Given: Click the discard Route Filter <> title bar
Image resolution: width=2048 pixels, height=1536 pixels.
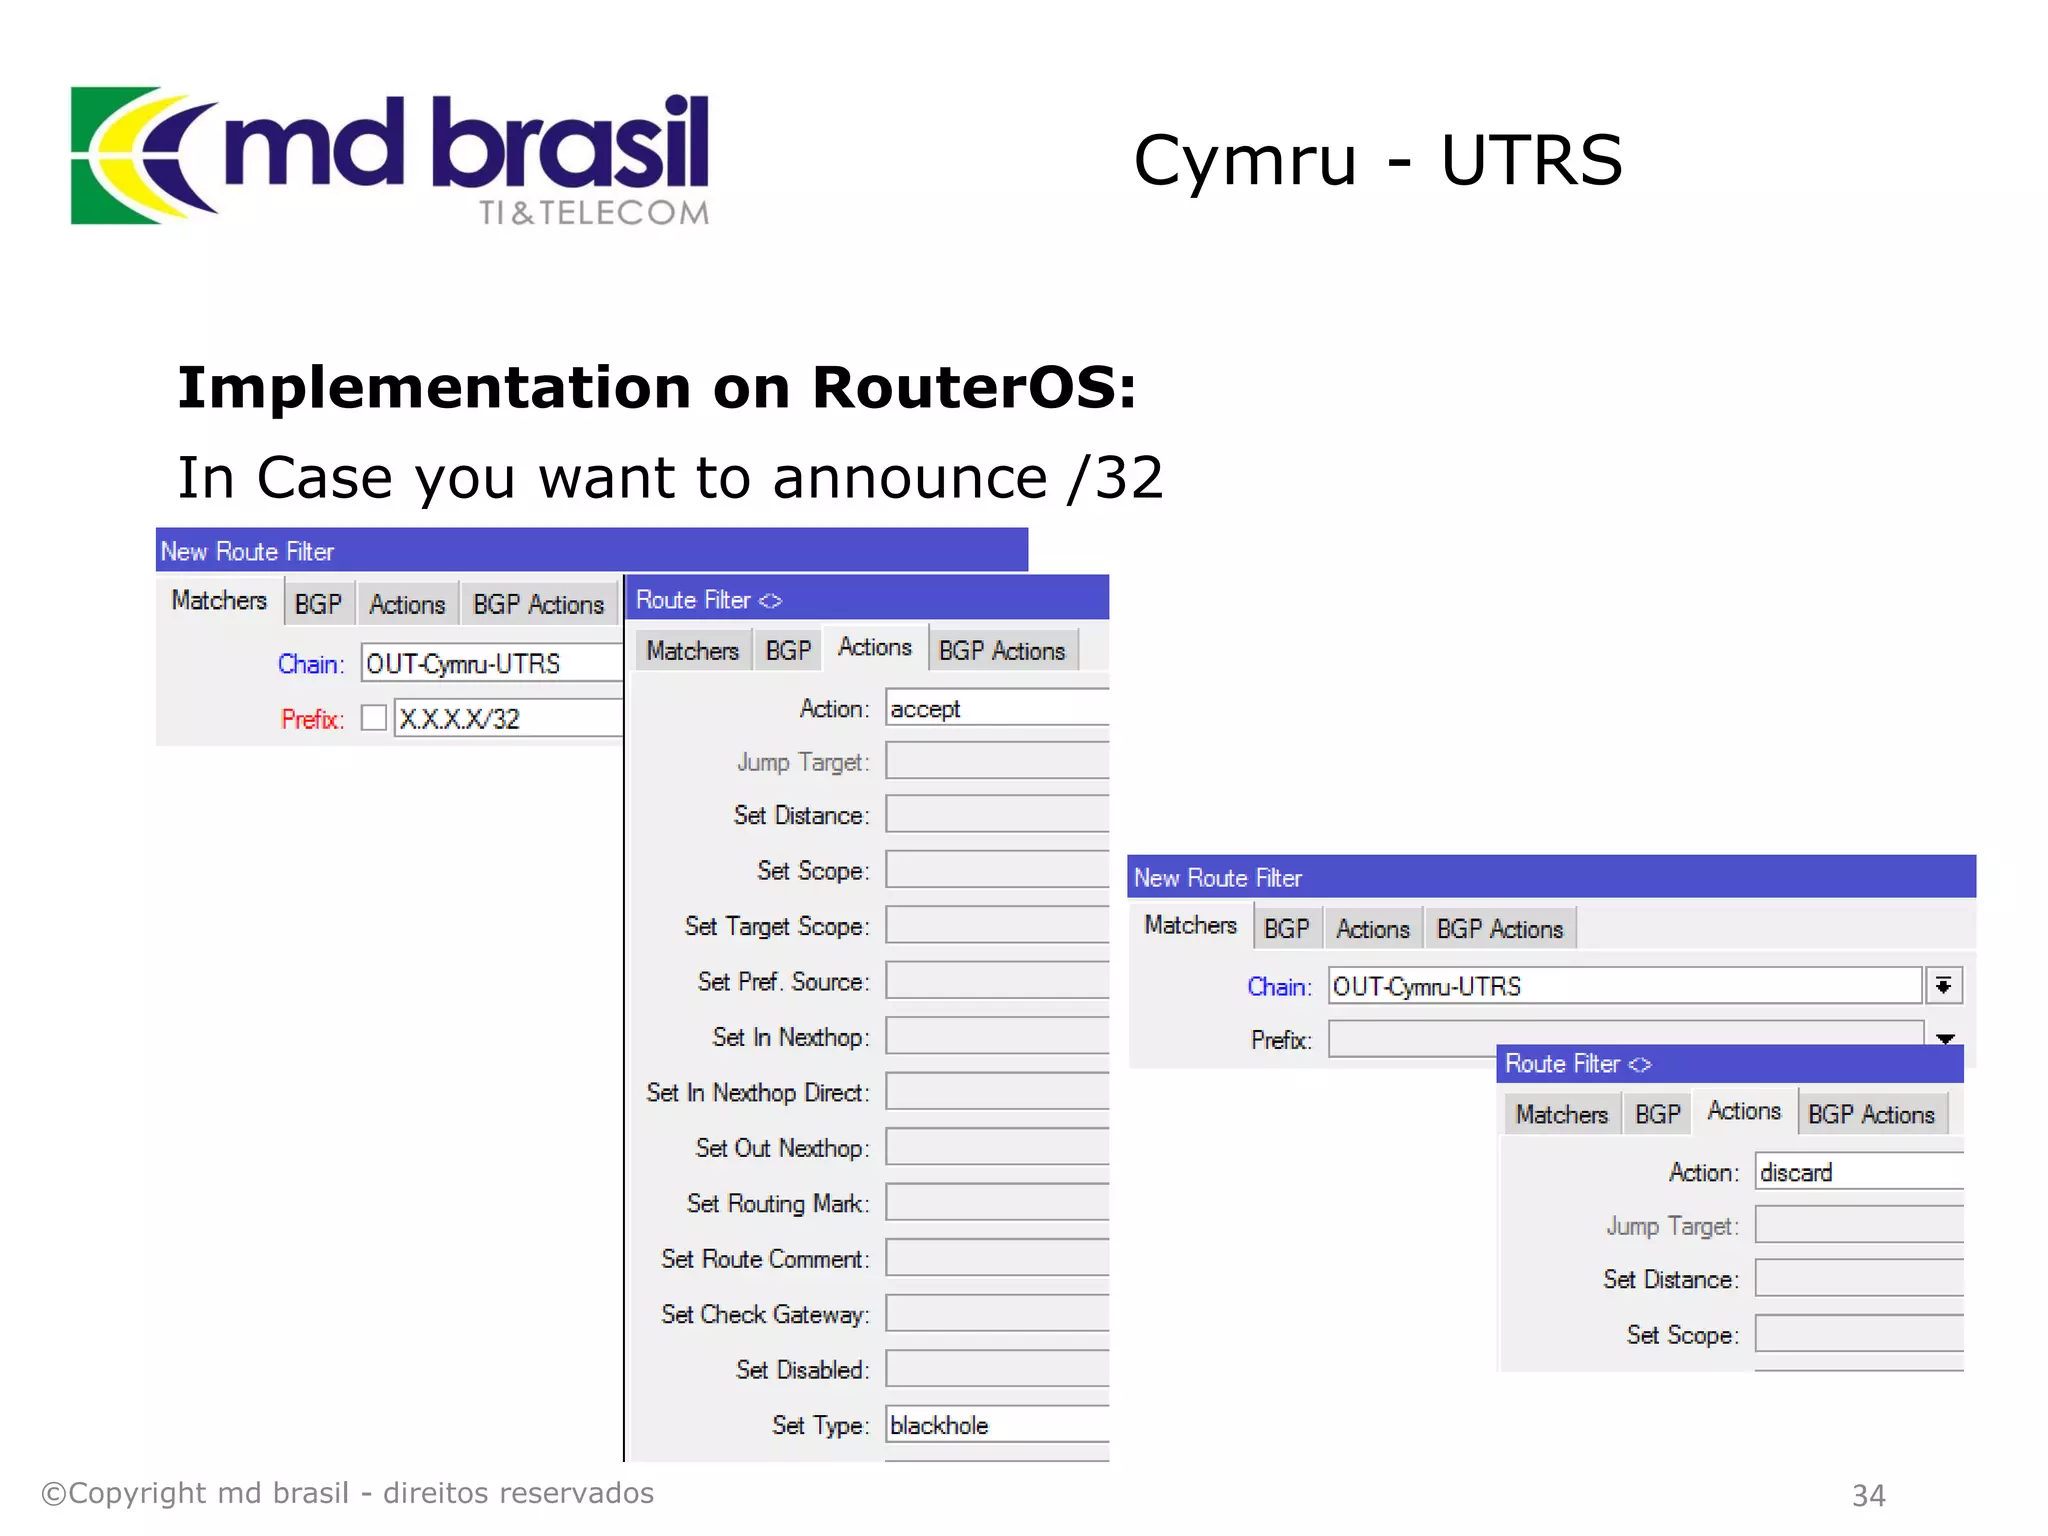Looking at the screenshot, I should [x=1731, y=1063].
